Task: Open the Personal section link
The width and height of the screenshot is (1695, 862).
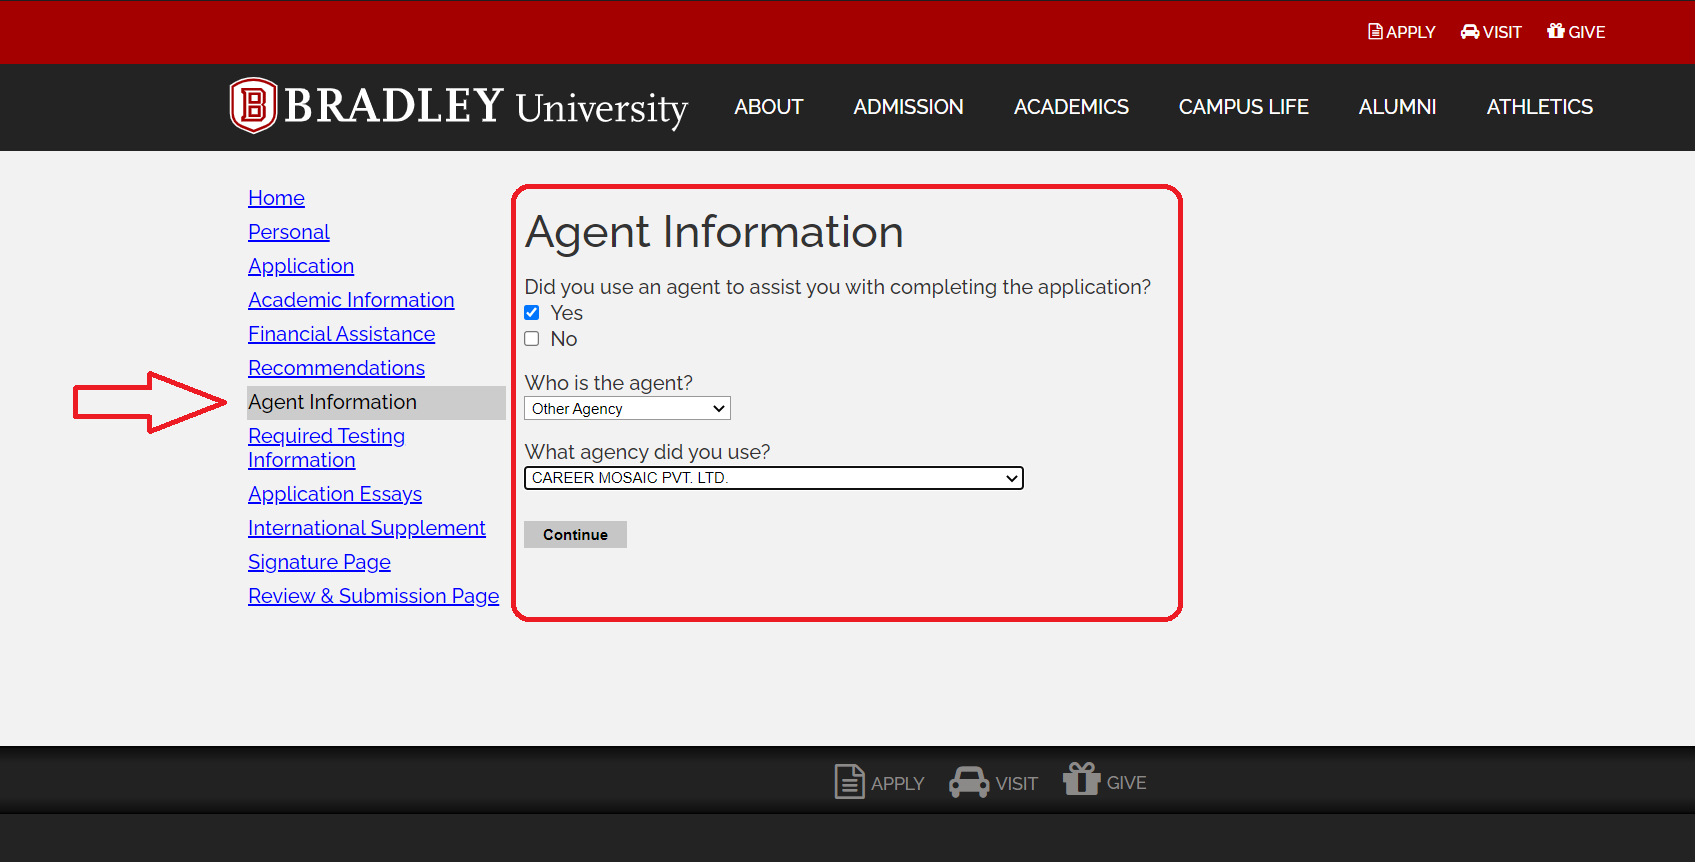Action: [x=288, y=232]
